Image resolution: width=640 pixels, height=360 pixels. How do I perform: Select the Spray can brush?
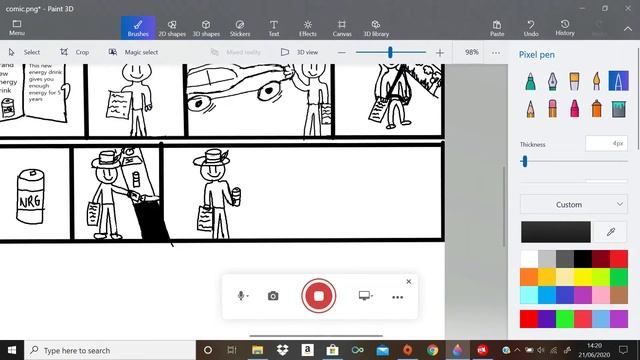596,109
